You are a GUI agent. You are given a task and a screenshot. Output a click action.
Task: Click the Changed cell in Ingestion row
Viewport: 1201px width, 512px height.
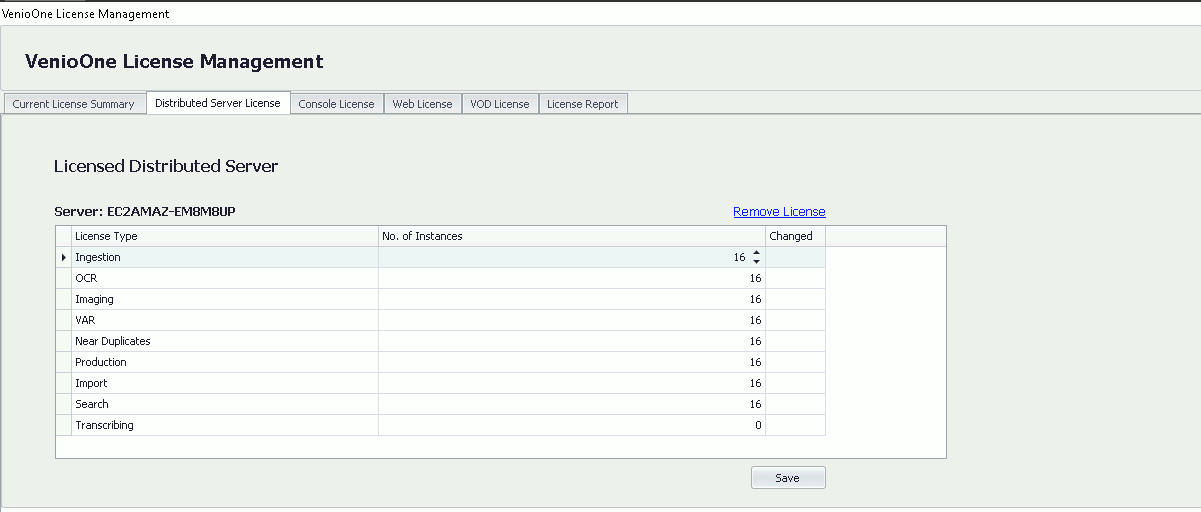[x=795, y=257]
